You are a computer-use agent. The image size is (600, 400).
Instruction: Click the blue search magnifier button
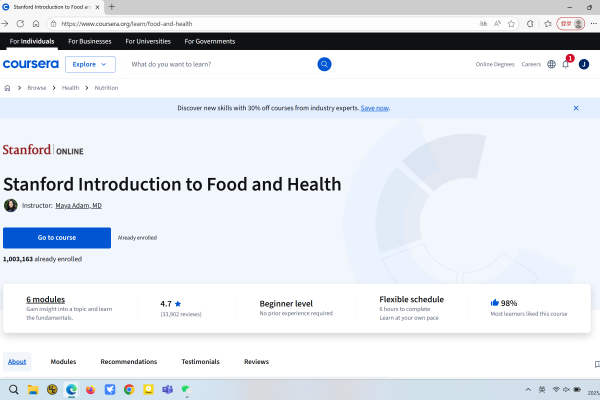(x=324, y=64)
